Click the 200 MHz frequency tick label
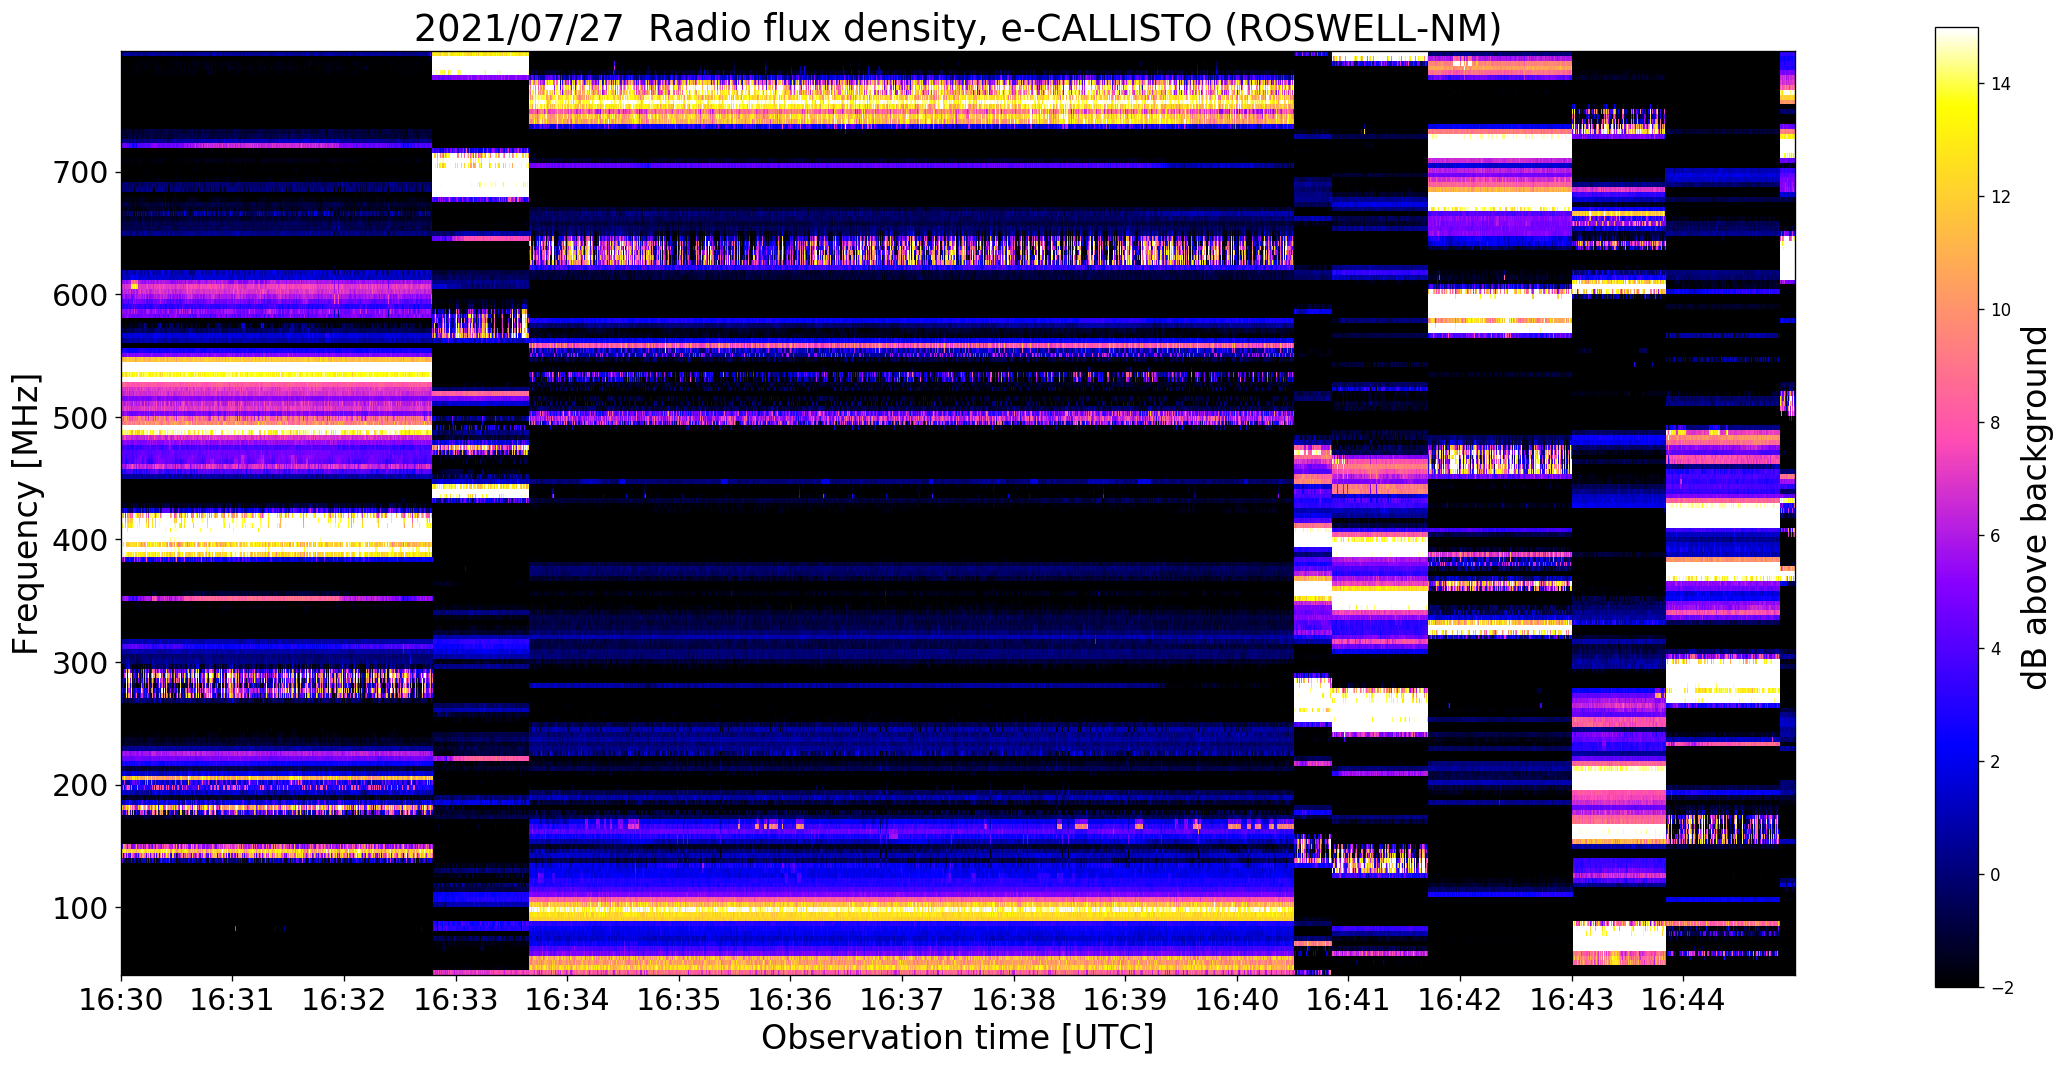Image resolution: width=2066 pixels, height=1067 pixels. tap(79, 786)
